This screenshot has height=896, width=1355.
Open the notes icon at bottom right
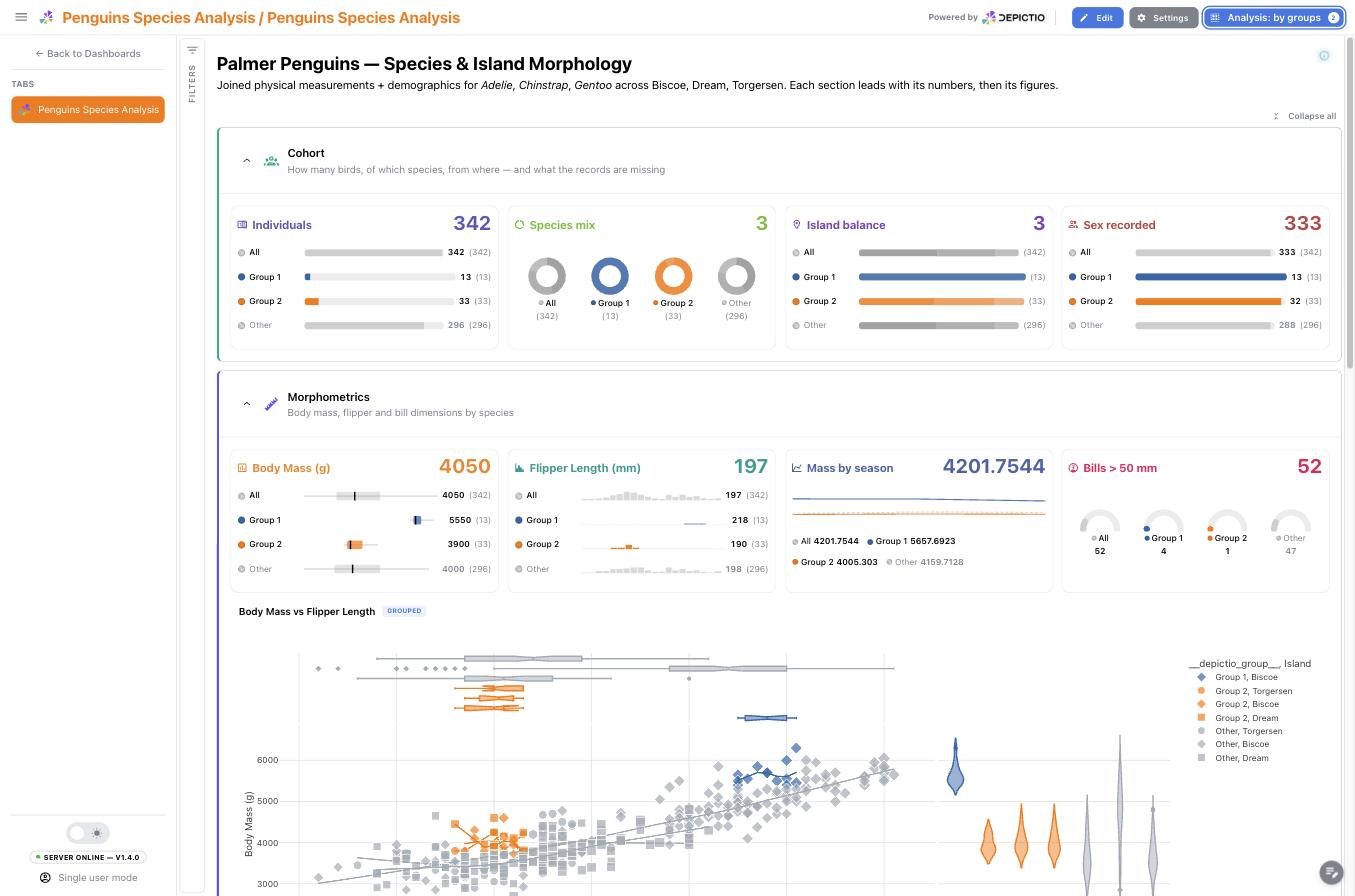click(1330, 872)
